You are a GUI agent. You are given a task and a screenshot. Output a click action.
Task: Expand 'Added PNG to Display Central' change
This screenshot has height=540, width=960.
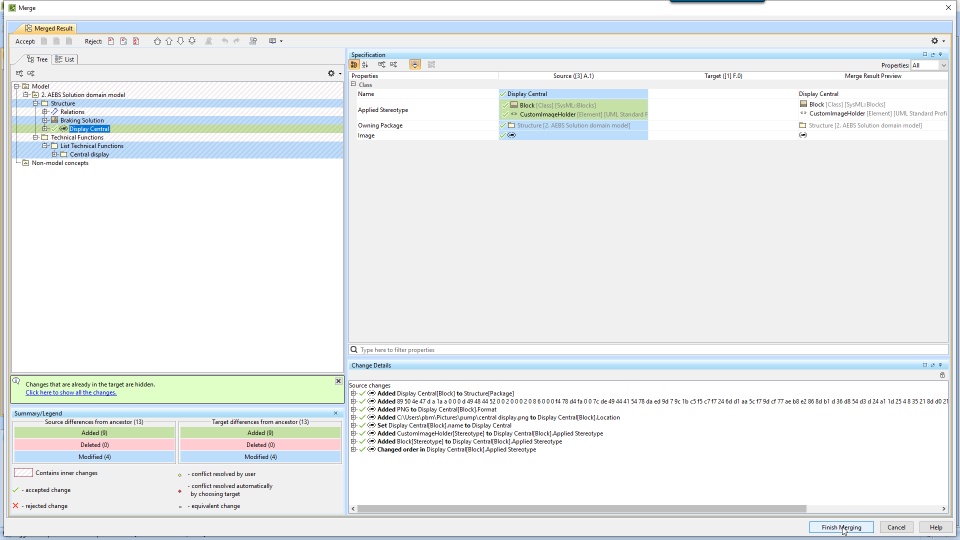click(x=353, y=410)
